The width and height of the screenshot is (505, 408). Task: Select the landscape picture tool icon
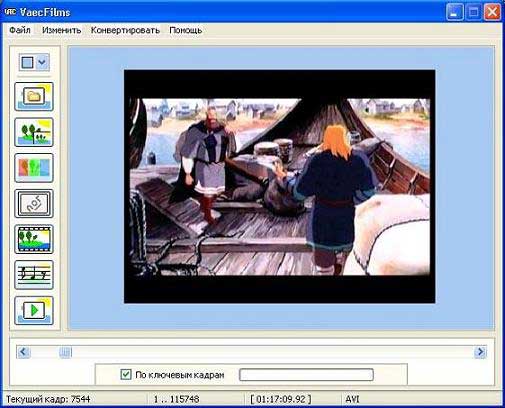(x=34, y=132)
